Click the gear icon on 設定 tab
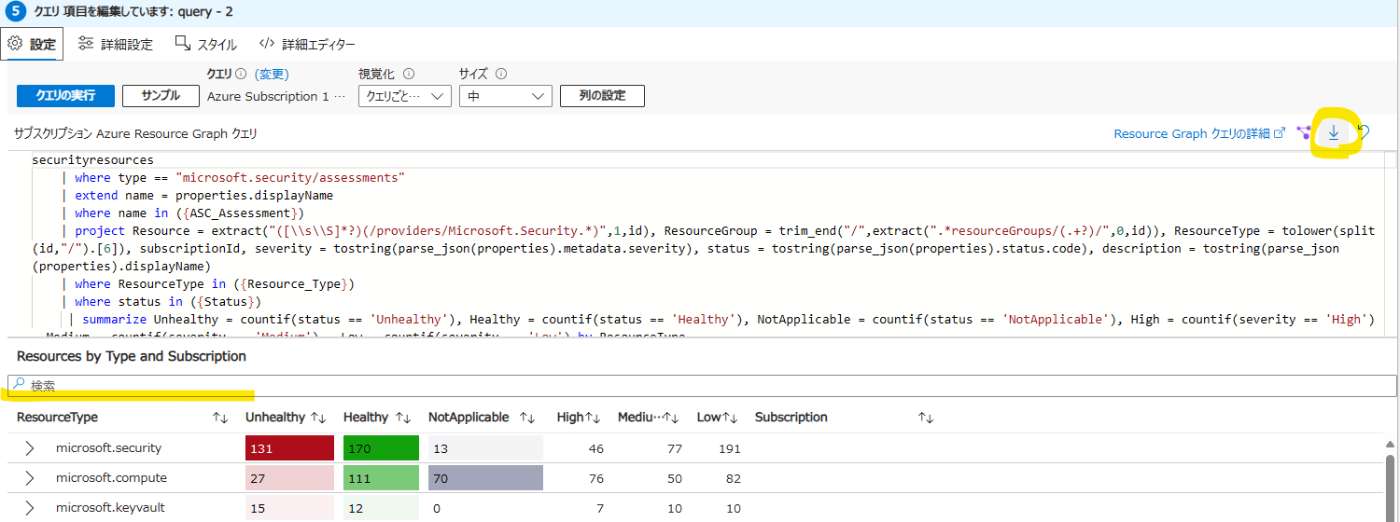The width and height of the screenshot is (1400, 522). [15, 44]
